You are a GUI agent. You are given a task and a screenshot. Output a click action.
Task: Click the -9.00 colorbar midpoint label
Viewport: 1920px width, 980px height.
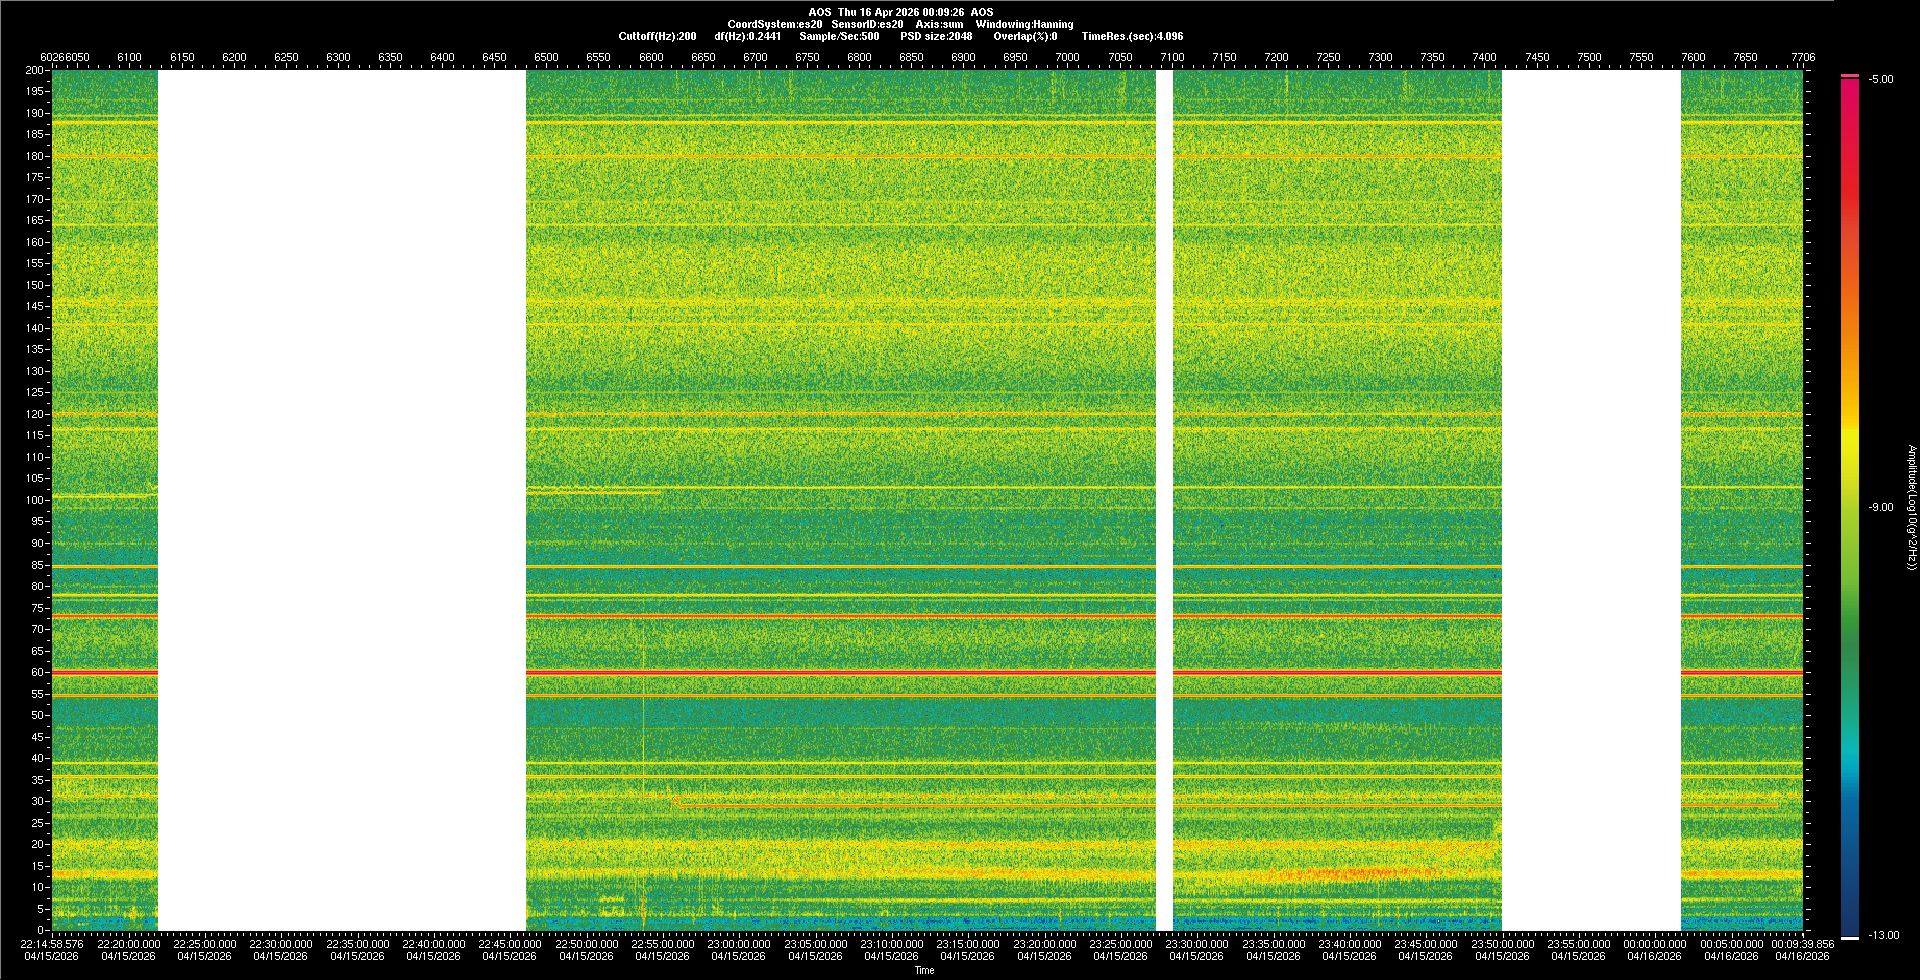coord(1880,507)
